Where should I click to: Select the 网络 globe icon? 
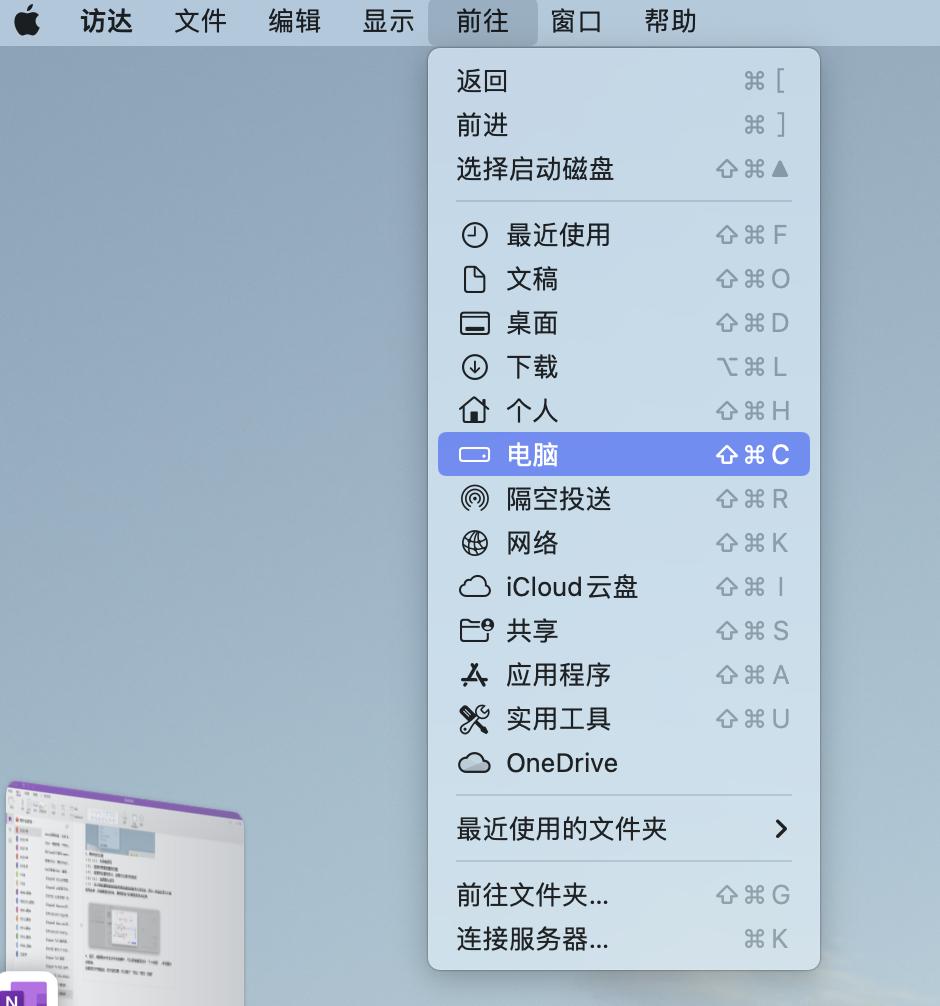(x=474, y=543)
